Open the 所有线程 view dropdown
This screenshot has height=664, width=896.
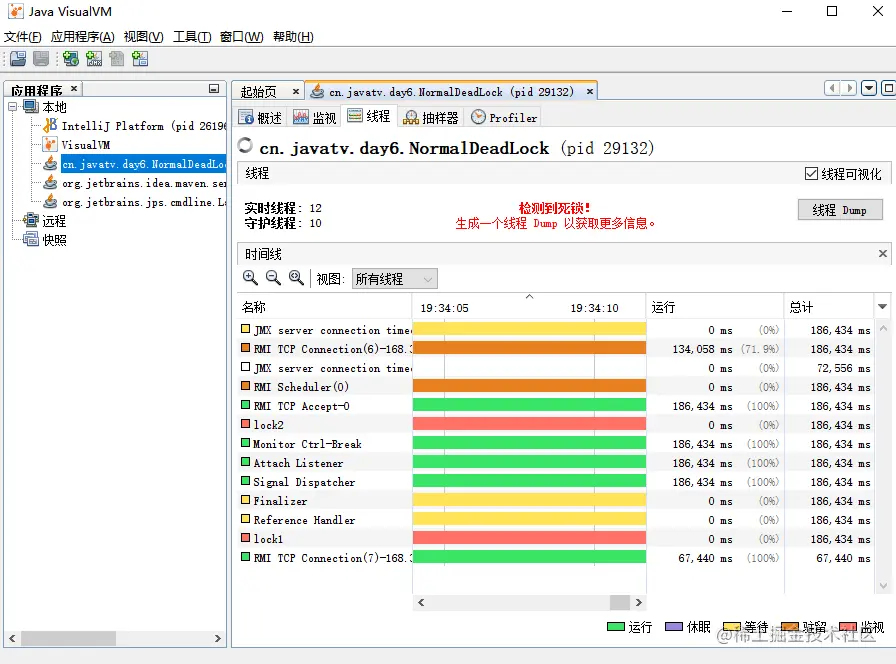(x=394, y=279)
